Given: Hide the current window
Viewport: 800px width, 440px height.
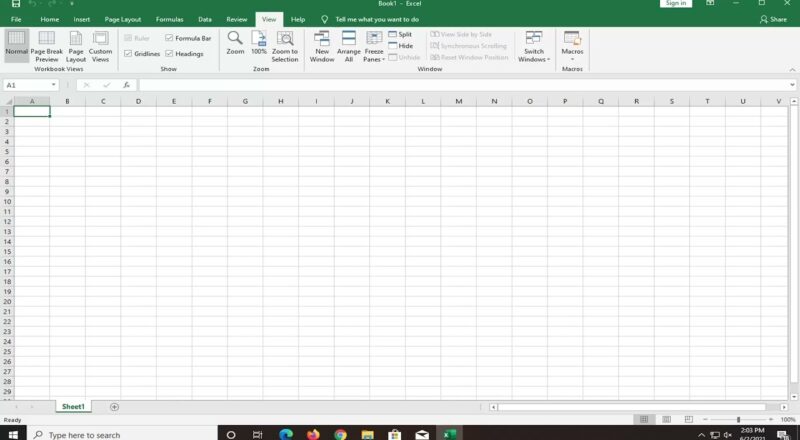Looking at the screenshot, I should click(401, 46).
